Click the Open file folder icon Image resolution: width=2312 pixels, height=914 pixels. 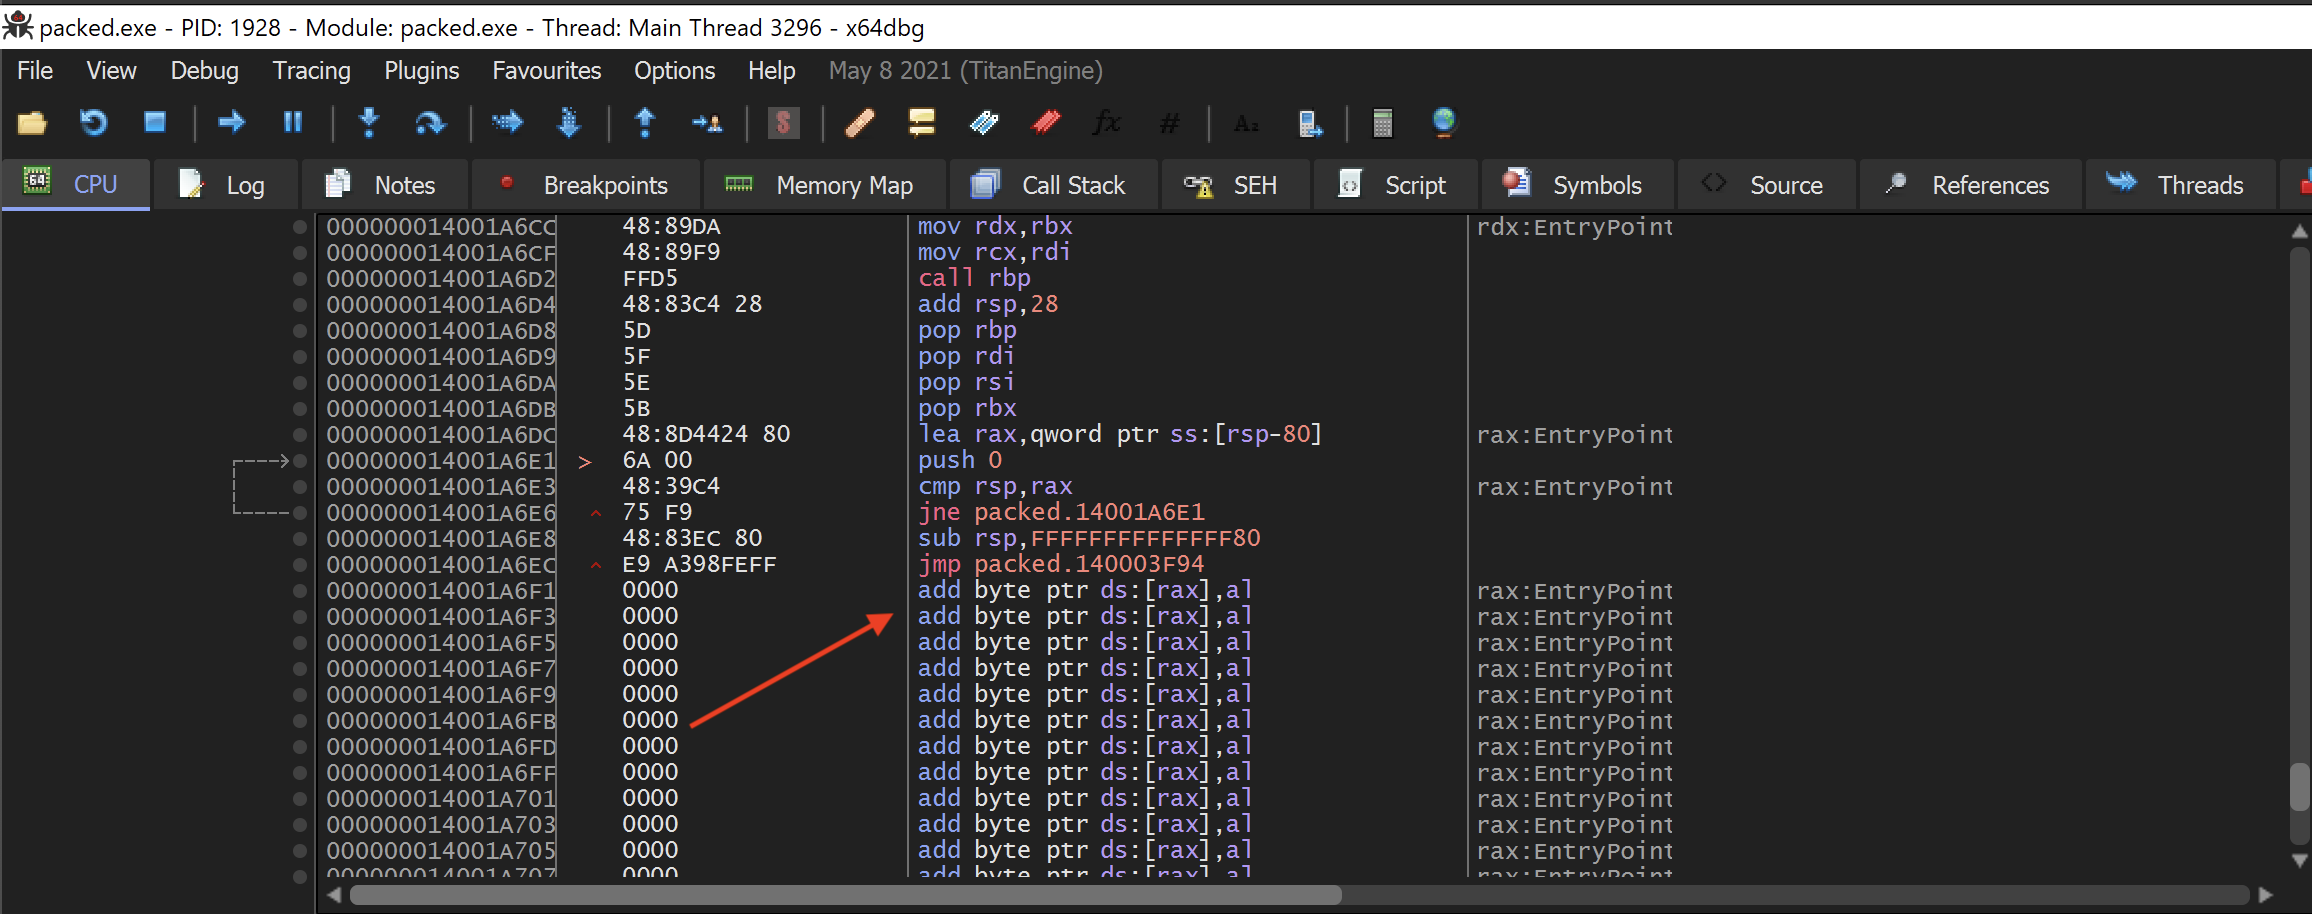coord(32,123)
